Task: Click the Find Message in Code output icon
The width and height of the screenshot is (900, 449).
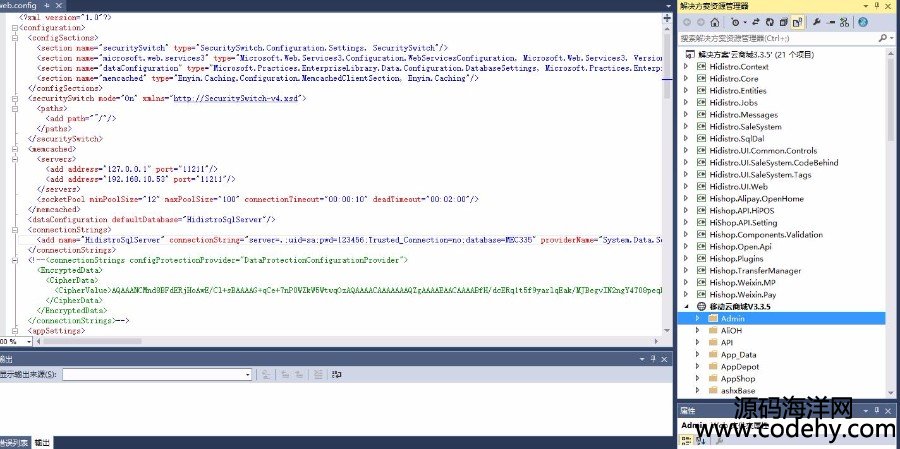Action: tap(266, 374)
